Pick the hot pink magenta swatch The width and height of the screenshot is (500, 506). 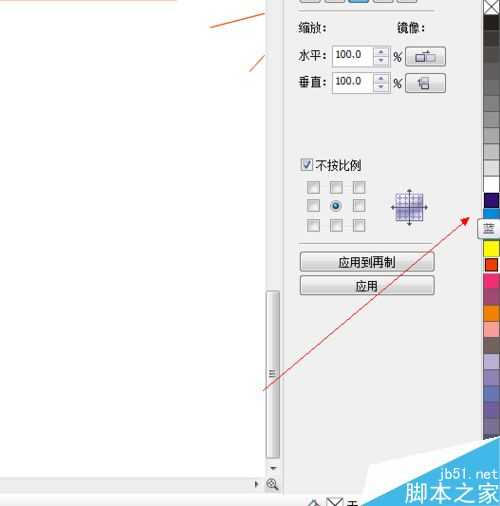[491, 281]
